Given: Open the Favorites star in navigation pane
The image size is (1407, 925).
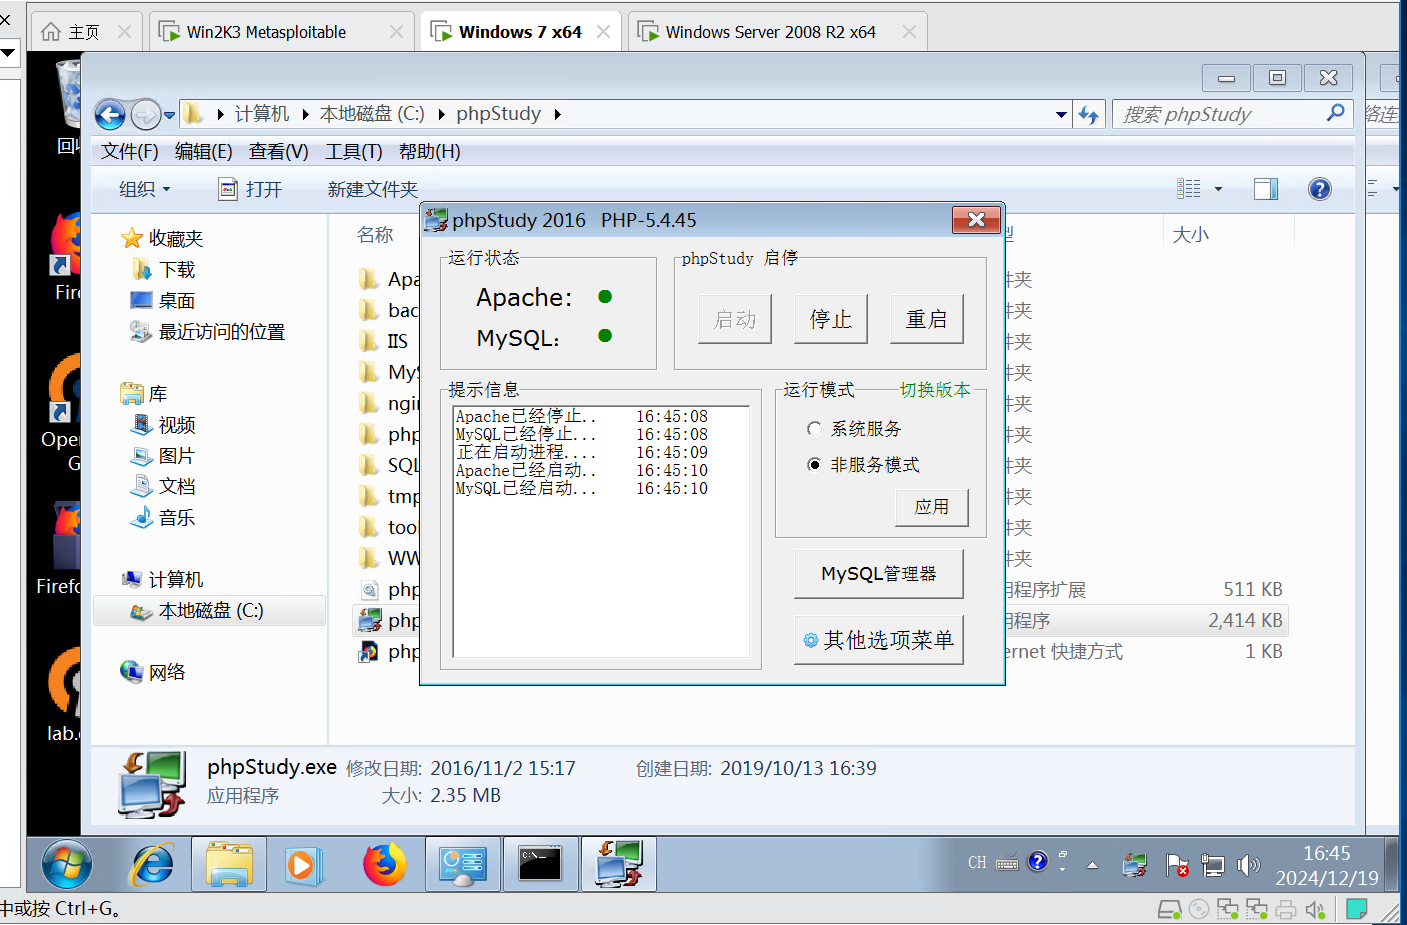Looking at the screenshot, I should click(132, 238).
